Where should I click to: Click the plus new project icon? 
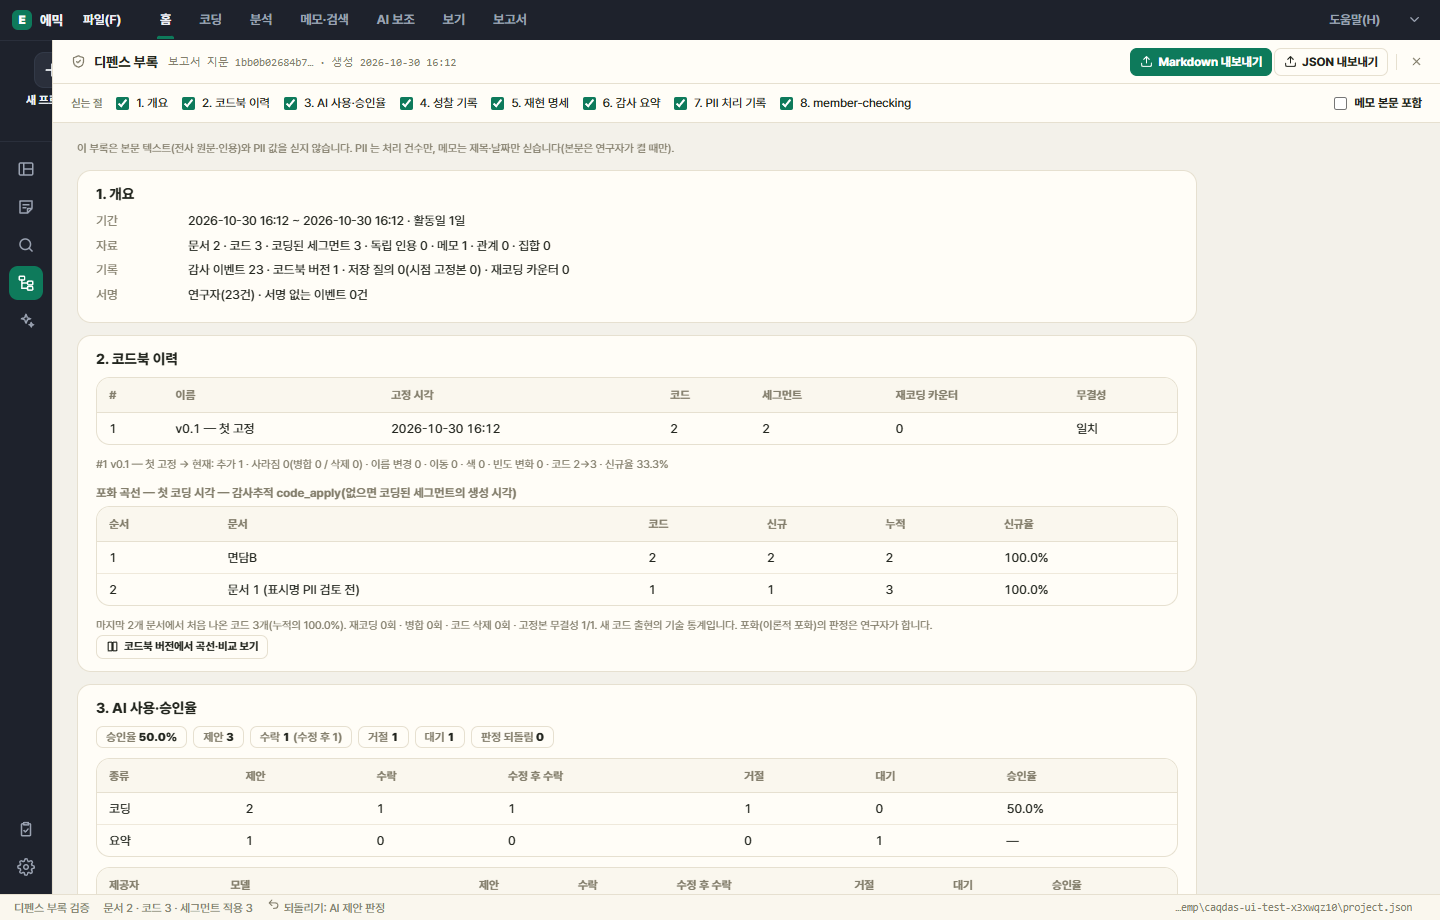point(47,70)
